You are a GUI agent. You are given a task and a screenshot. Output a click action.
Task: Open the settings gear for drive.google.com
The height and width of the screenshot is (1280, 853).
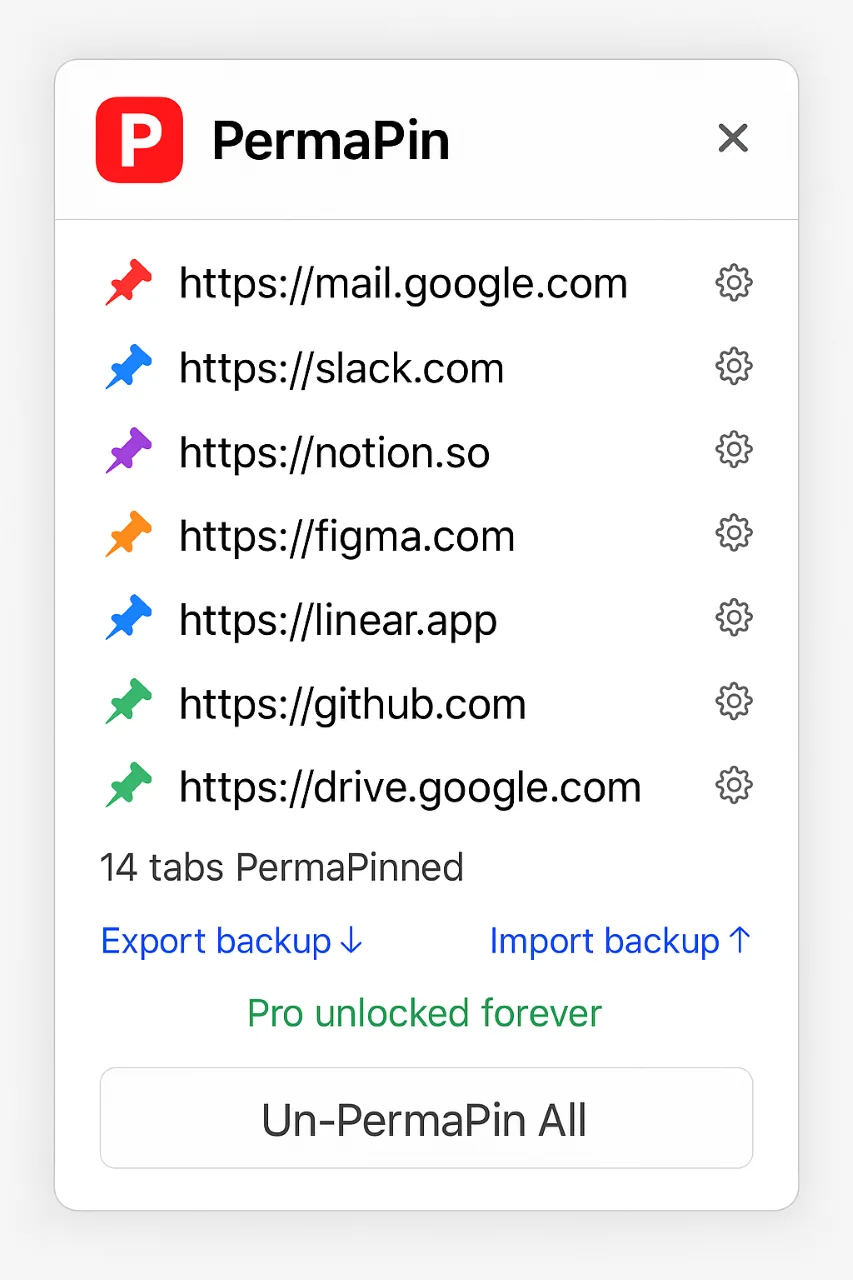733,785
